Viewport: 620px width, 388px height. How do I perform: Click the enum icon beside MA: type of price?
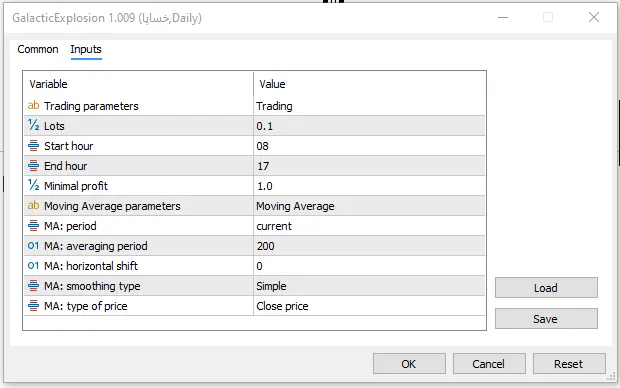pos(34,306)
